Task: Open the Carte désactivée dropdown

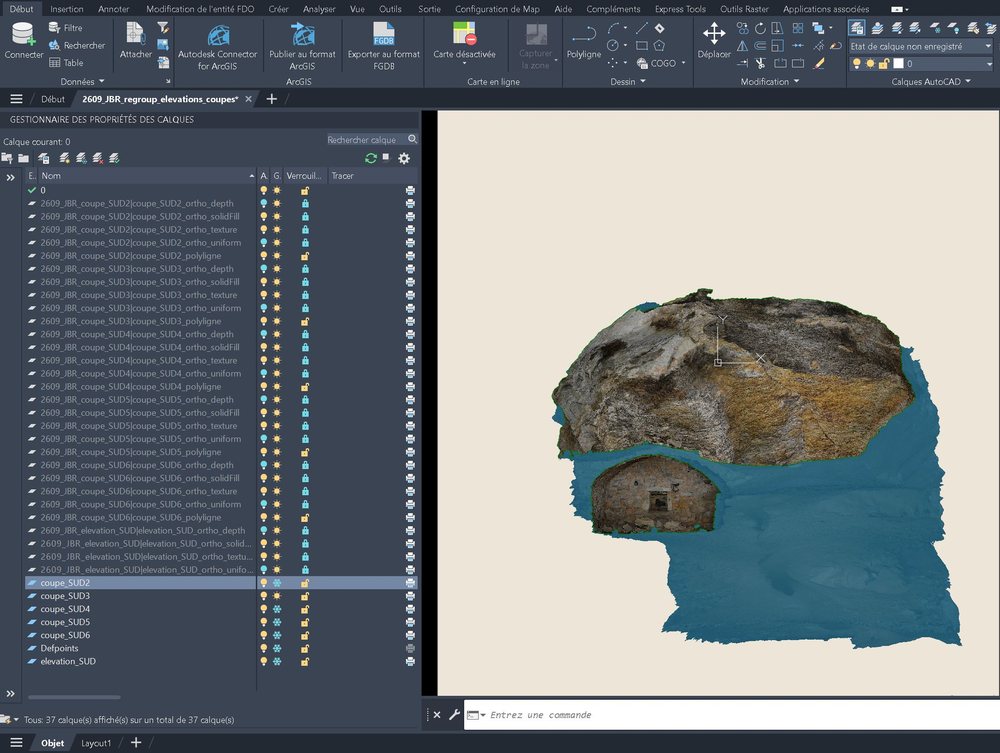Action: (464, 64)
